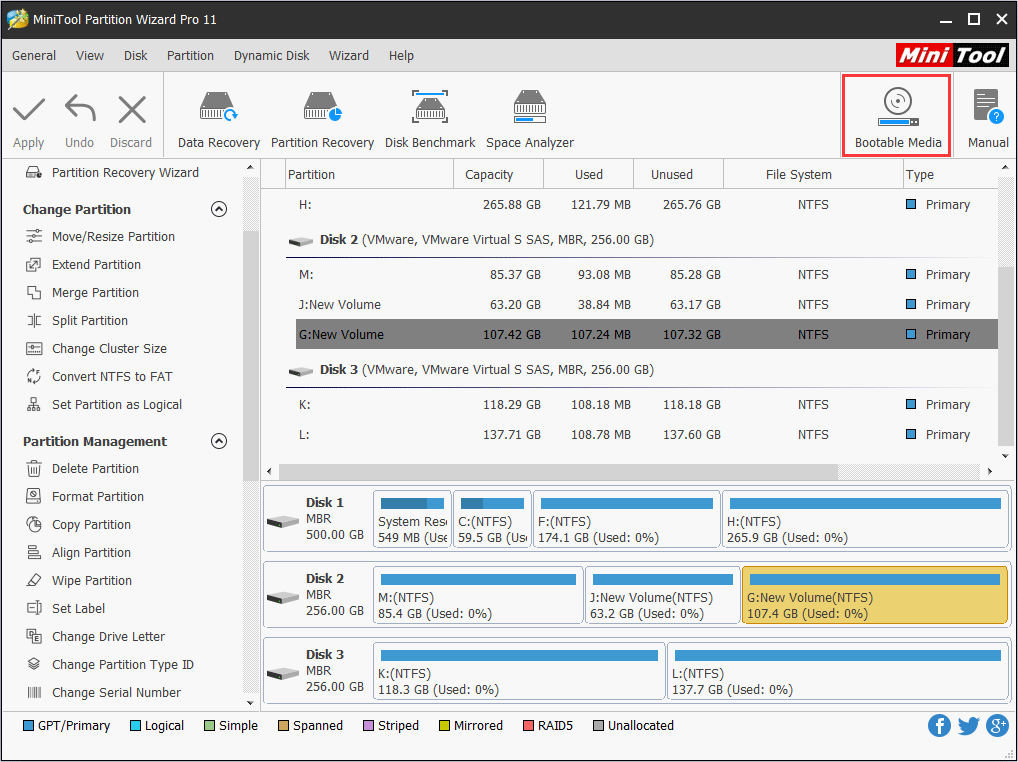The width and height of the screenshot is (1018, 762).
Task: Click Set Label icon
Action: coord(34,608)
